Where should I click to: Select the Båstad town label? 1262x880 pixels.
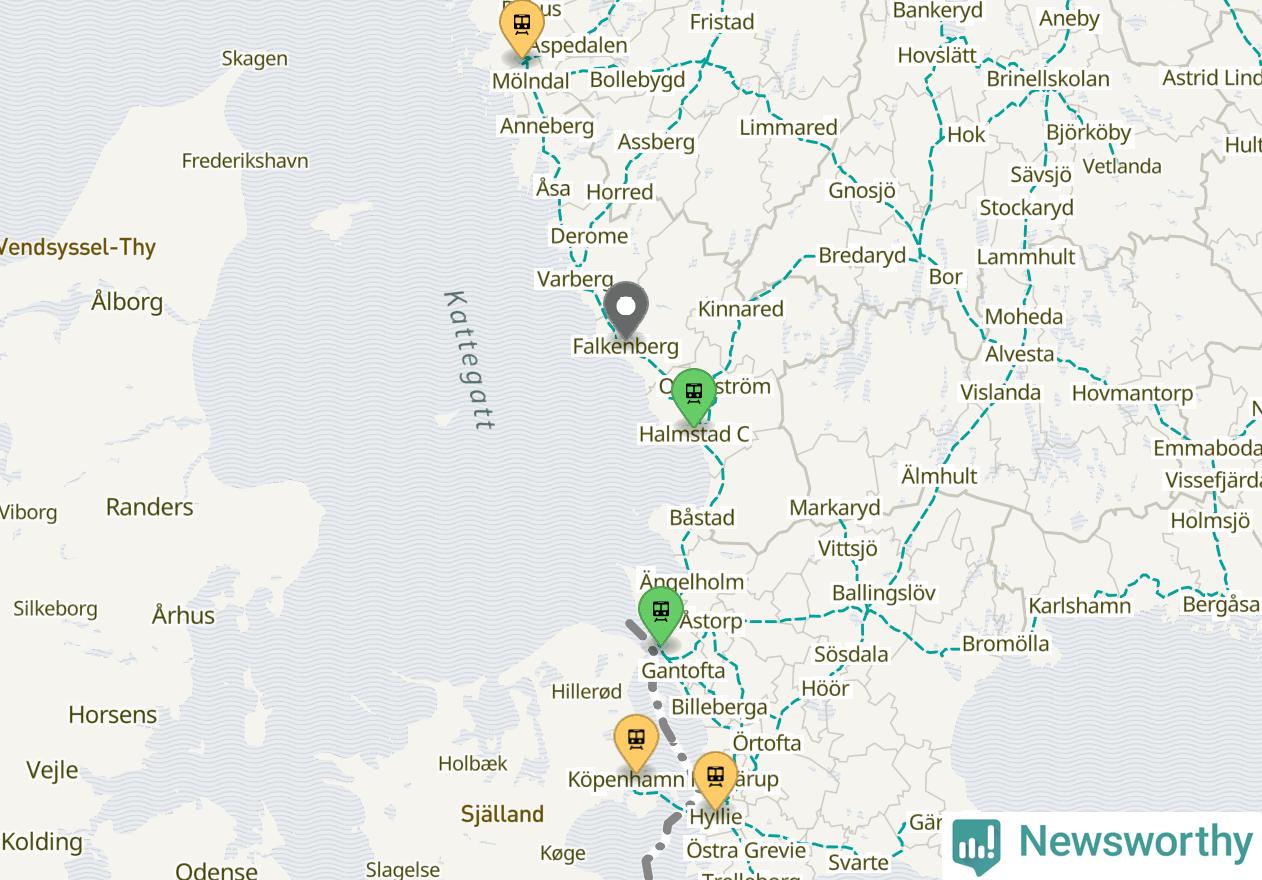(702, 518)
